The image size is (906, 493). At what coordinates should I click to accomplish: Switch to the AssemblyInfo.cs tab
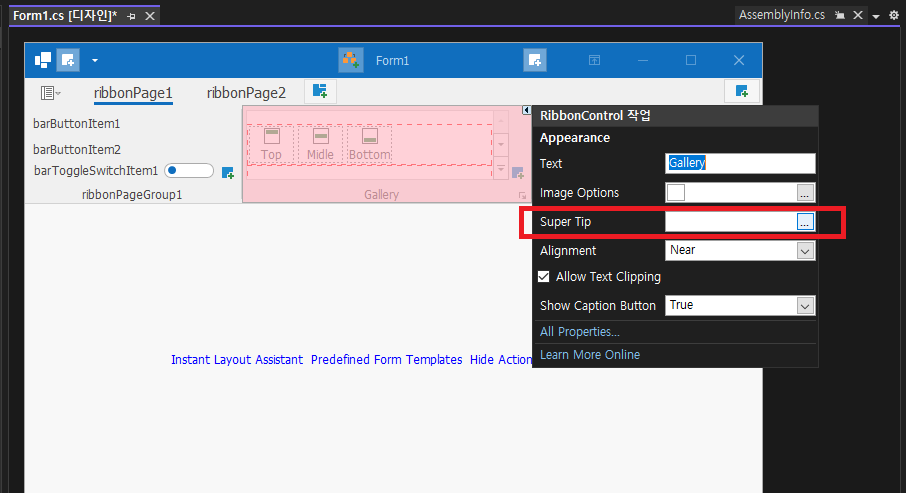(x=782, y=15)
